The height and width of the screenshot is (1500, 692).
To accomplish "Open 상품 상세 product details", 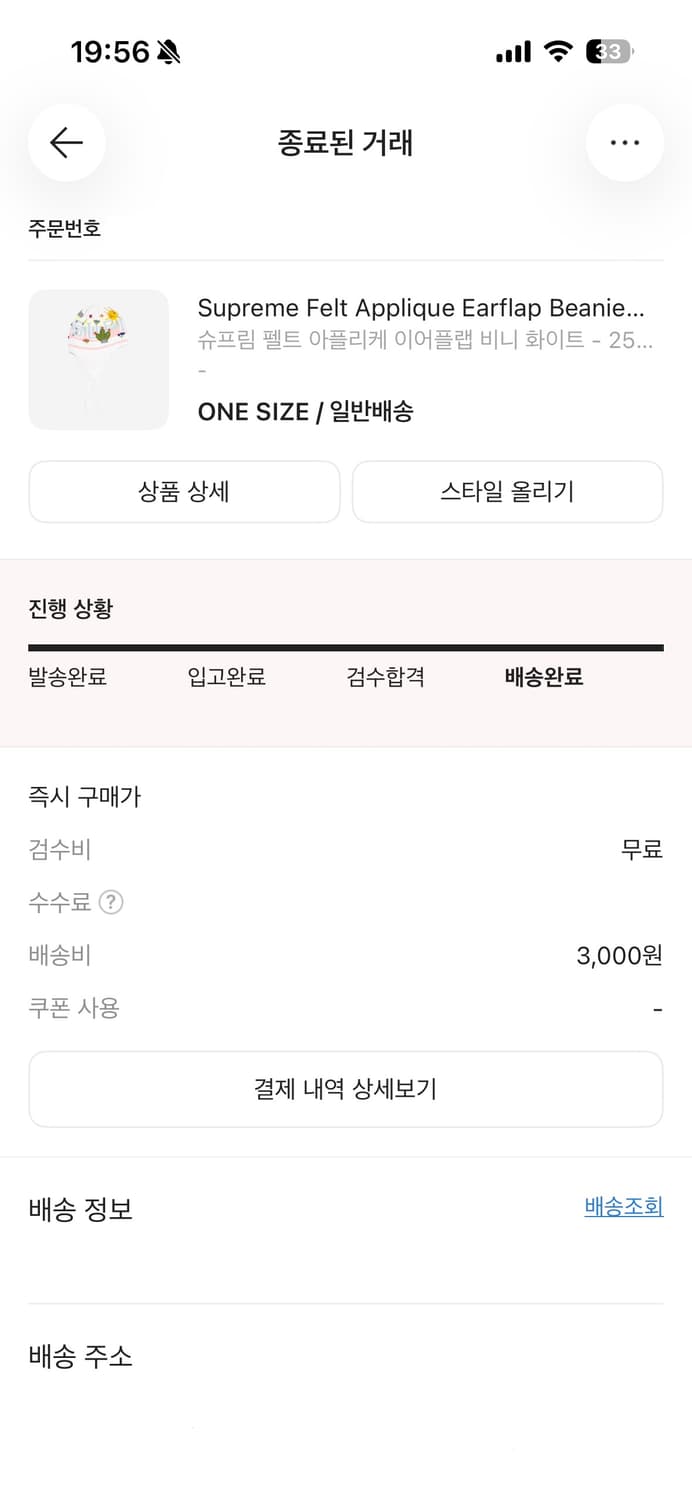I will (x=184, y=491).
